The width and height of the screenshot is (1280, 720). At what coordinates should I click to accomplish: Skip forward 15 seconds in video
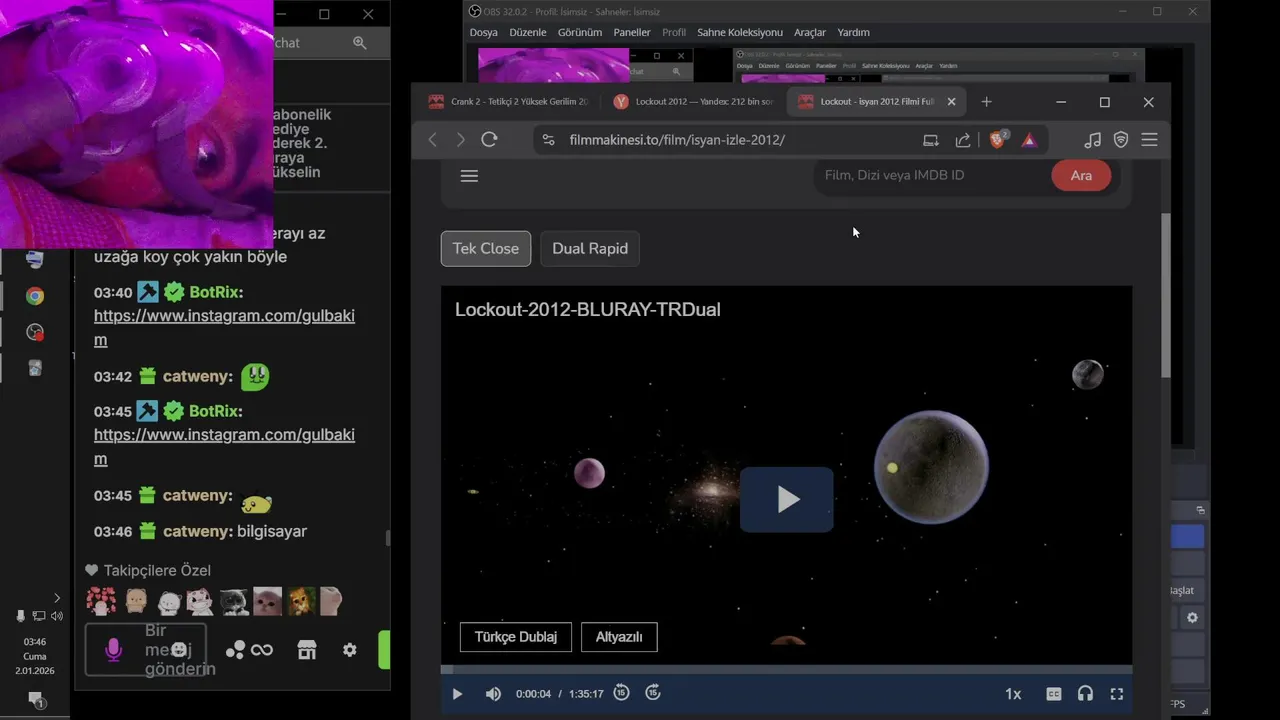coord(653,692)
